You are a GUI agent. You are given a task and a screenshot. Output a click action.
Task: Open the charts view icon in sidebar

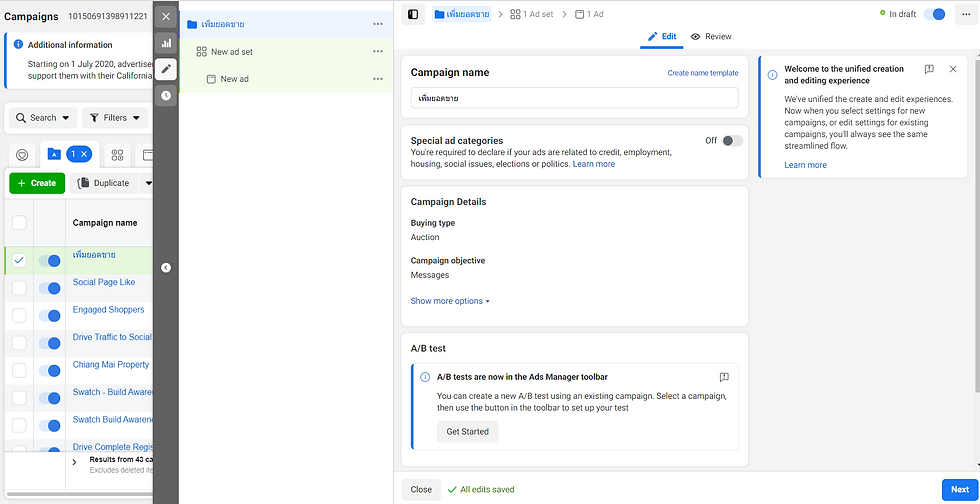pos(166,43)
